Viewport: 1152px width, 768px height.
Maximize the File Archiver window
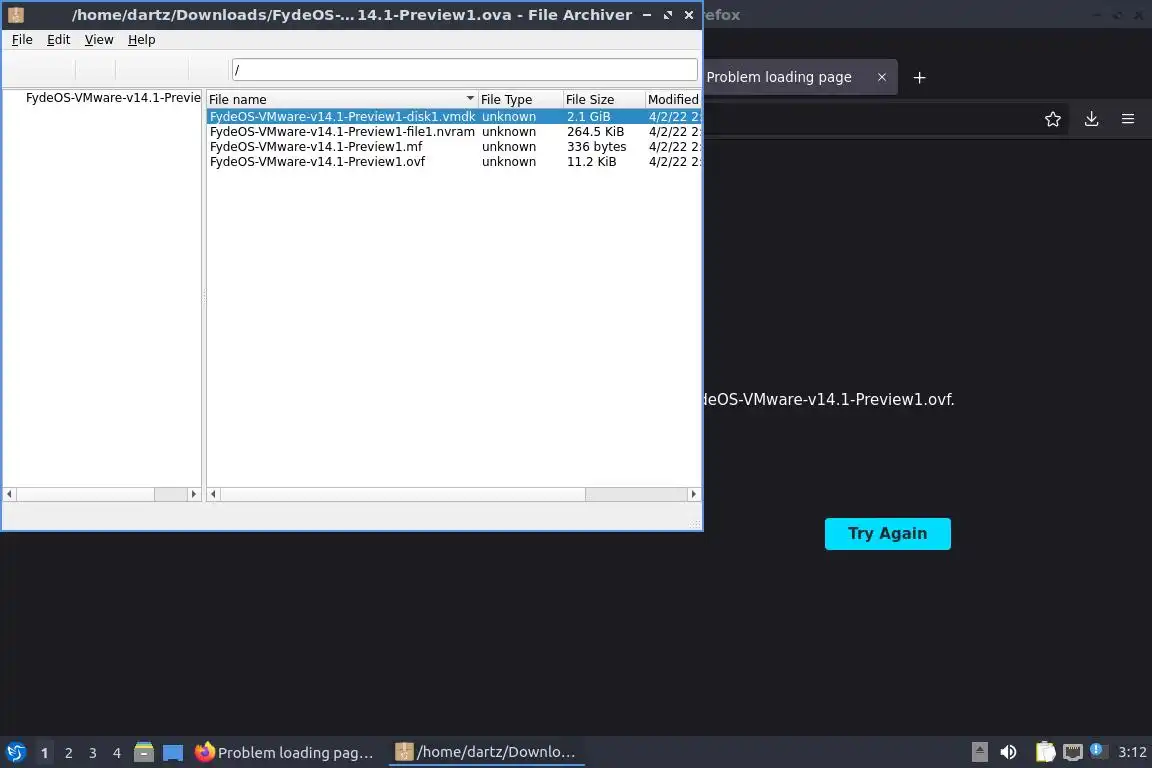668,15
